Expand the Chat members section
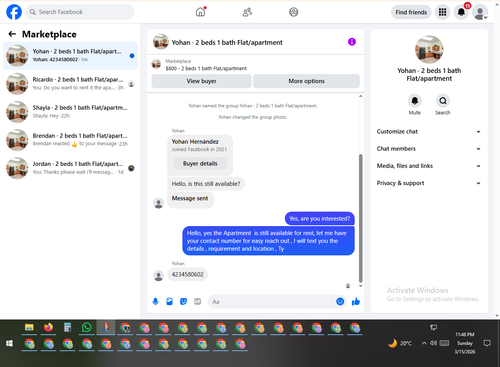The width and height of the screenshot is (500, 367). 429,149
